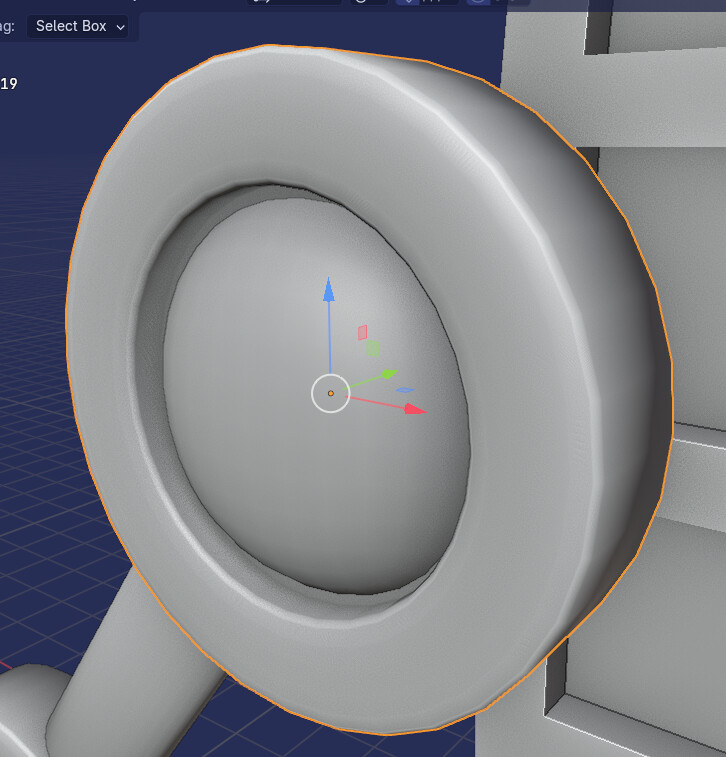
Task: Click the red X-axis arrow of the move gizmo
Action: (415, 409)
